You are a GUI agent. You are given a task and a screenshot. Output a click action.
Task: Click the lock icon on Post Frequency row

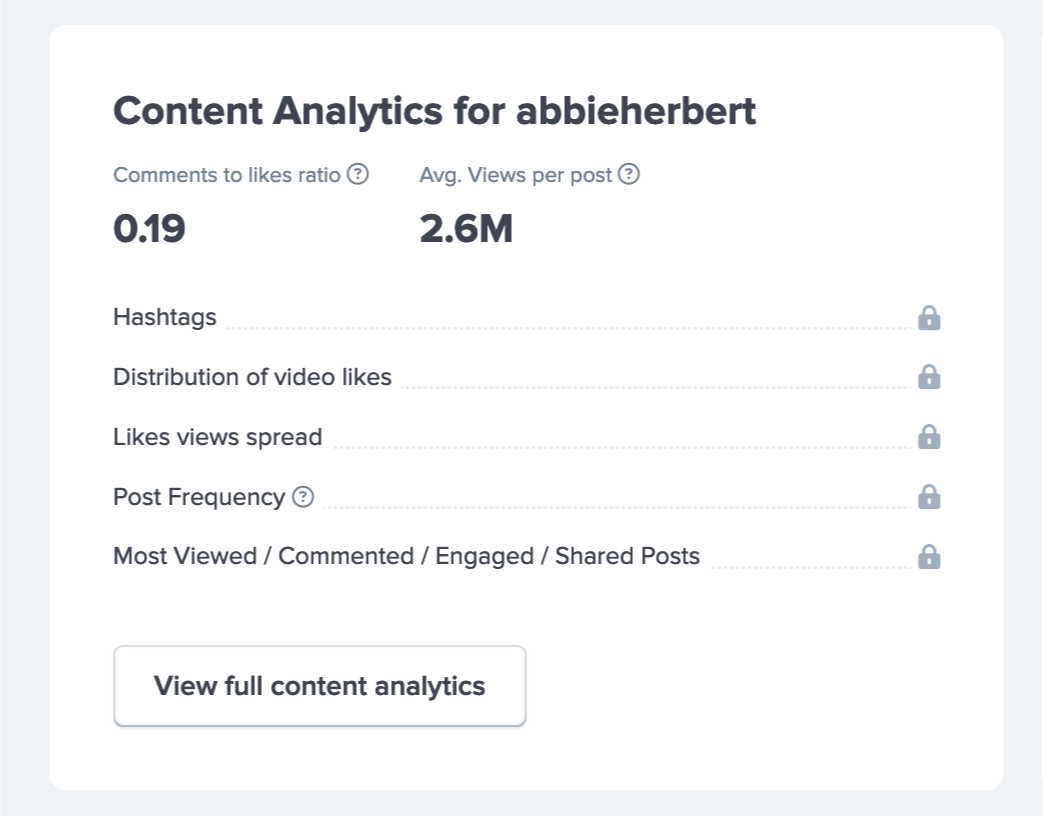click(929, 497)
